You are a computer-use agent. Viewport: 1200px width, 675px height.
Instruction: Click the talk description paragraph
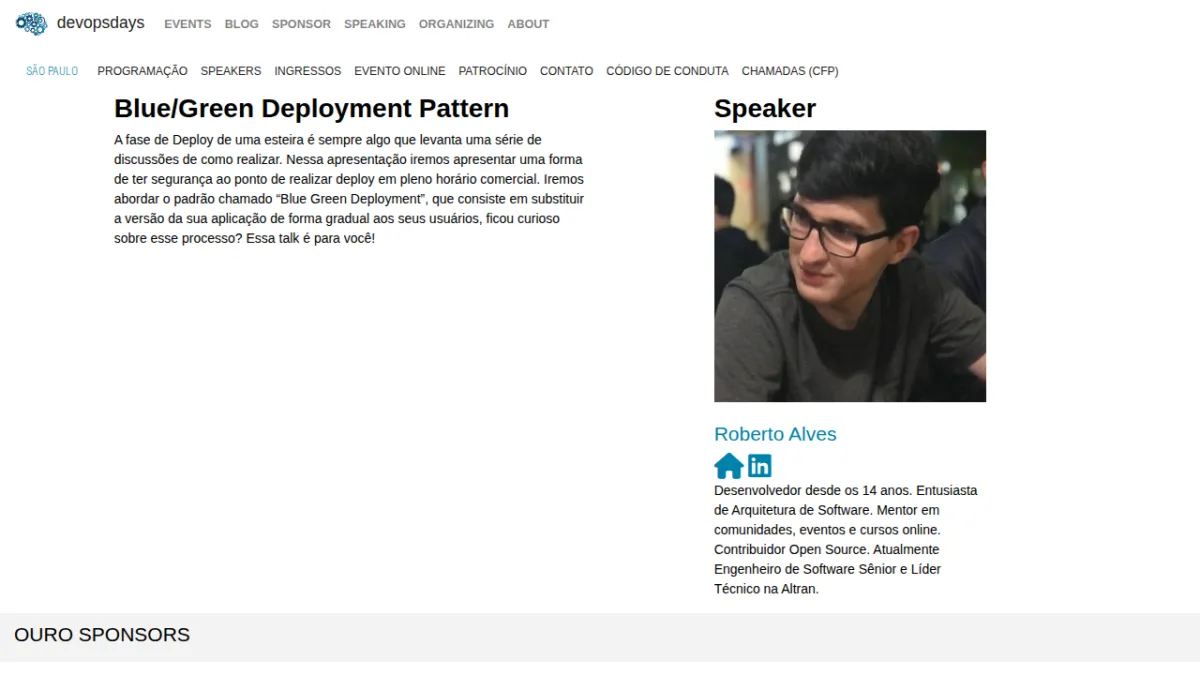pyautogui.click(x=350, y=189)
